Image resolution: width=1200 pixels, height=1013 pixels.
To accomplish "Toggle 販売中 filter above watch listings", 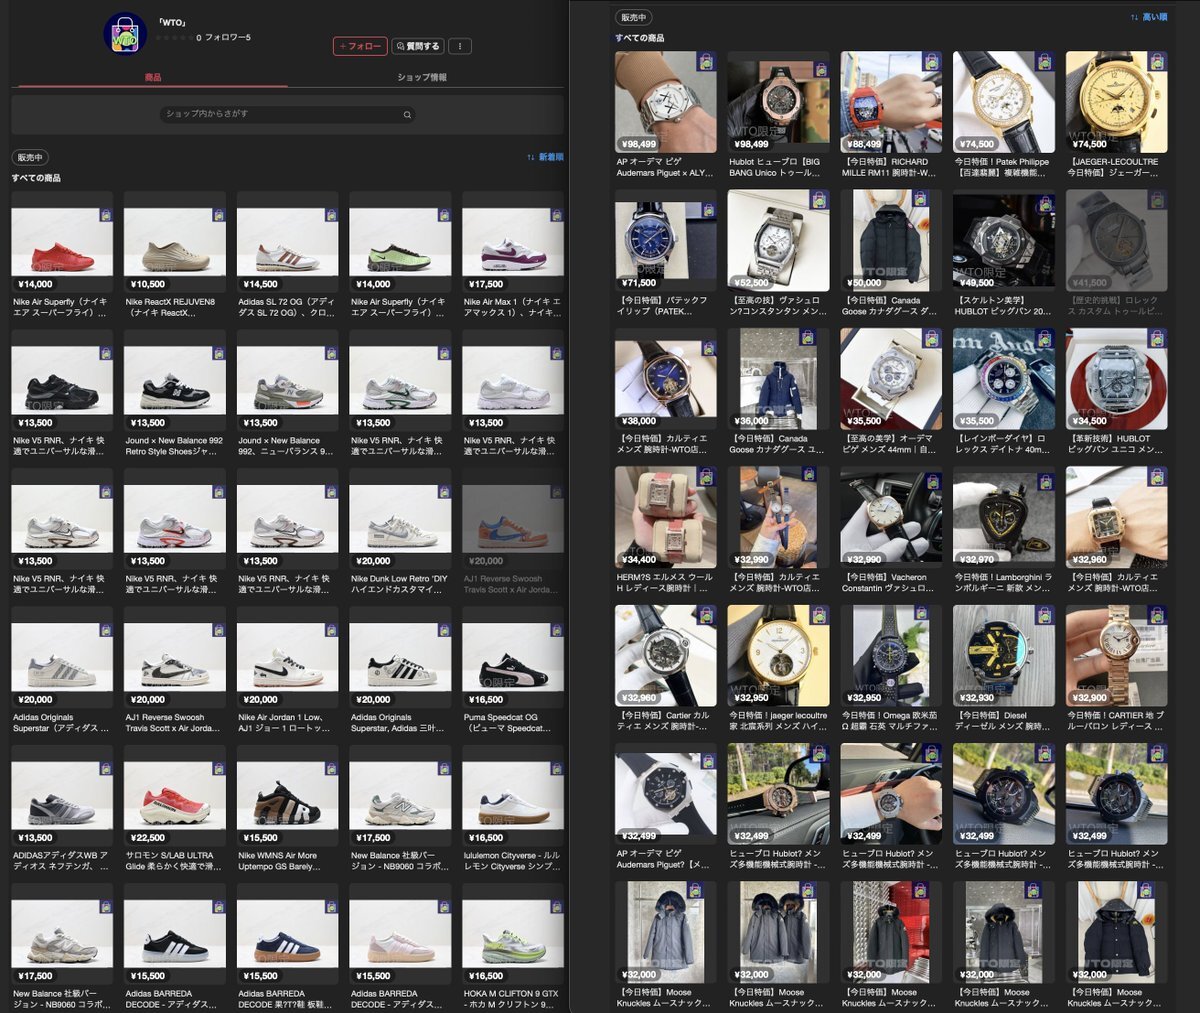I will coord(634,18).
